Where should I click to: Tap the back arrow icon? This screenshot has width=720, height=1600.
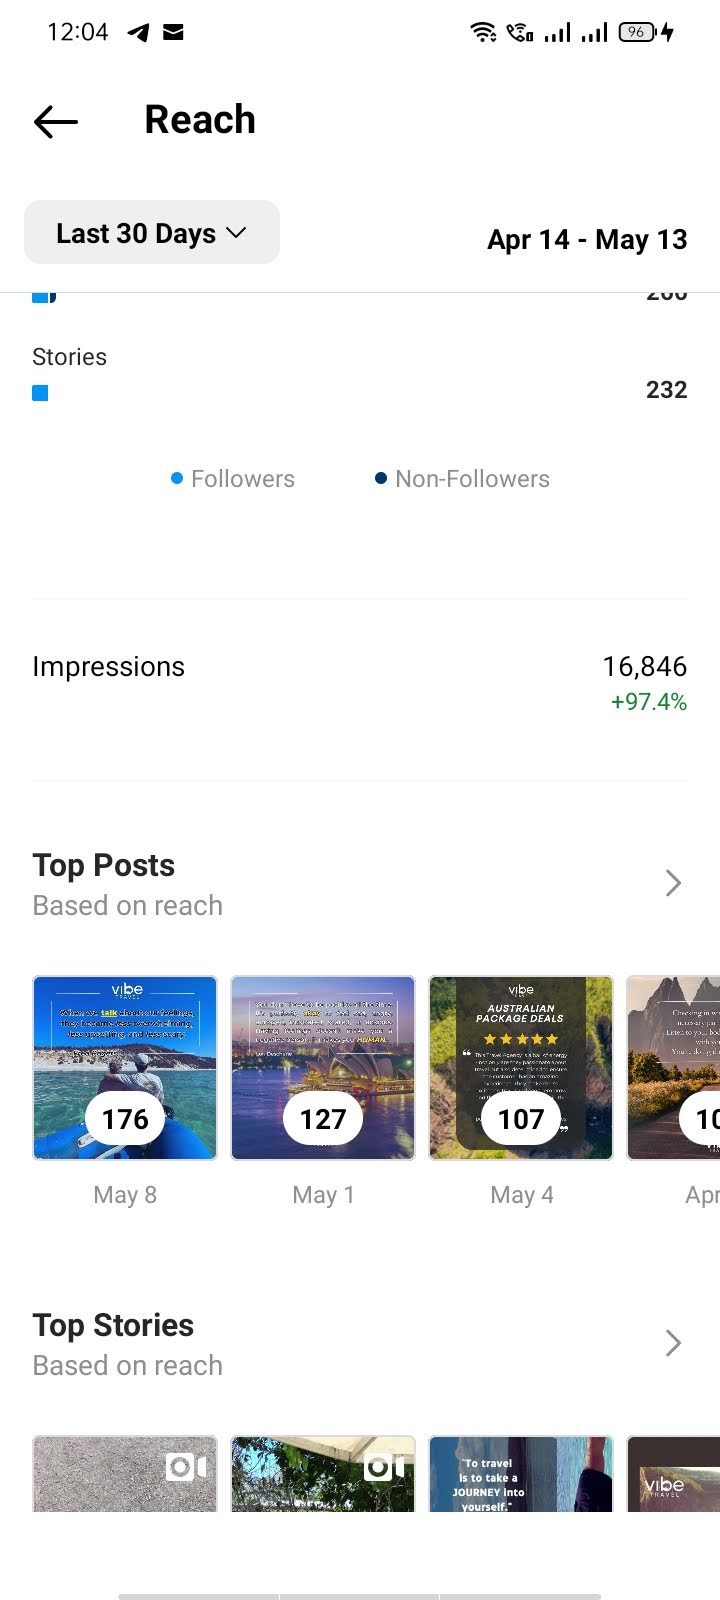click(56, 122)
